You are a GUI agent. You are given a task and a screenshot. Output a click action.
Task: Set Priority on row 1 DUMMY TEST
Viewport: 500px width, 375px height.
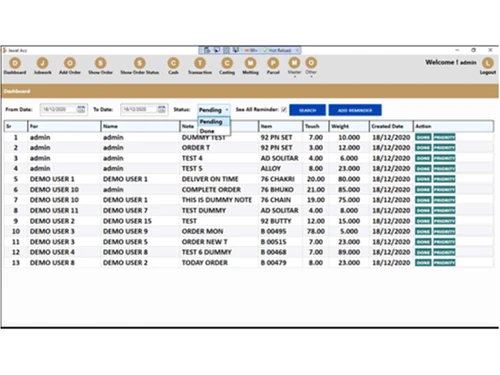[444, 137]
